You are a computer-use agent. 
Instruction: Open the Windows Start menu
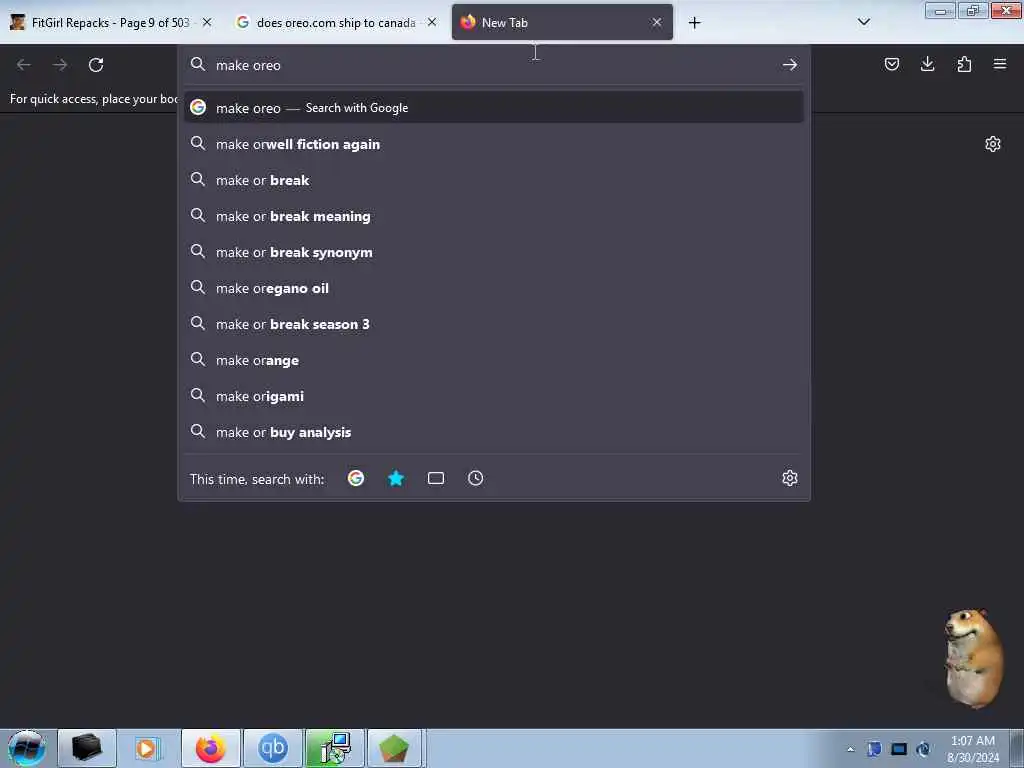(26, 748)
